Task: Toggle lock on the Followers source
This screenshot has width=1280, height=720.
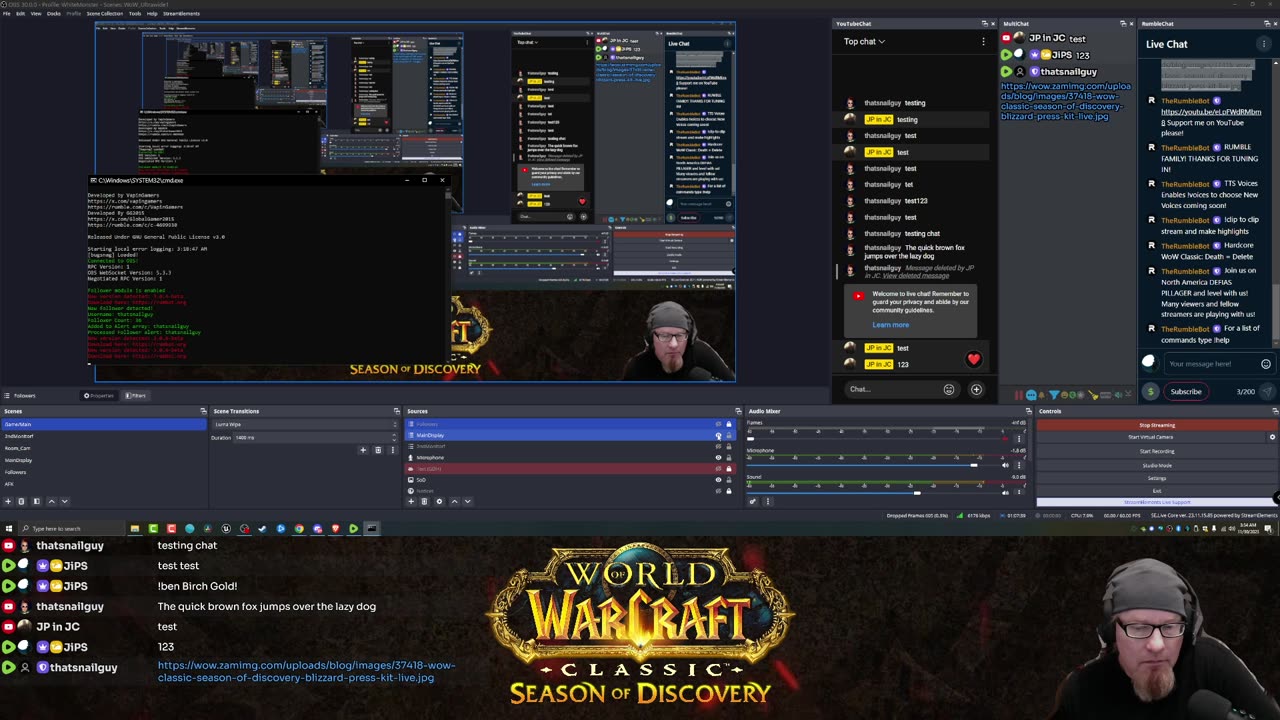Action: (x=729, y=424)
